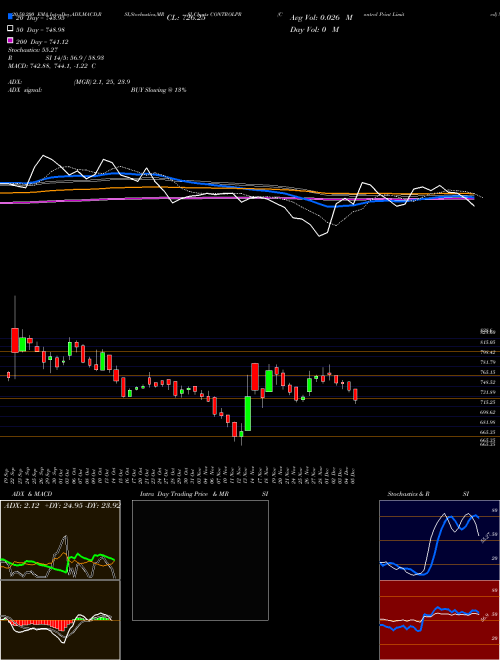Click the magenta 200 Day legend swatch
500x660 pixels.
point(10,40)
